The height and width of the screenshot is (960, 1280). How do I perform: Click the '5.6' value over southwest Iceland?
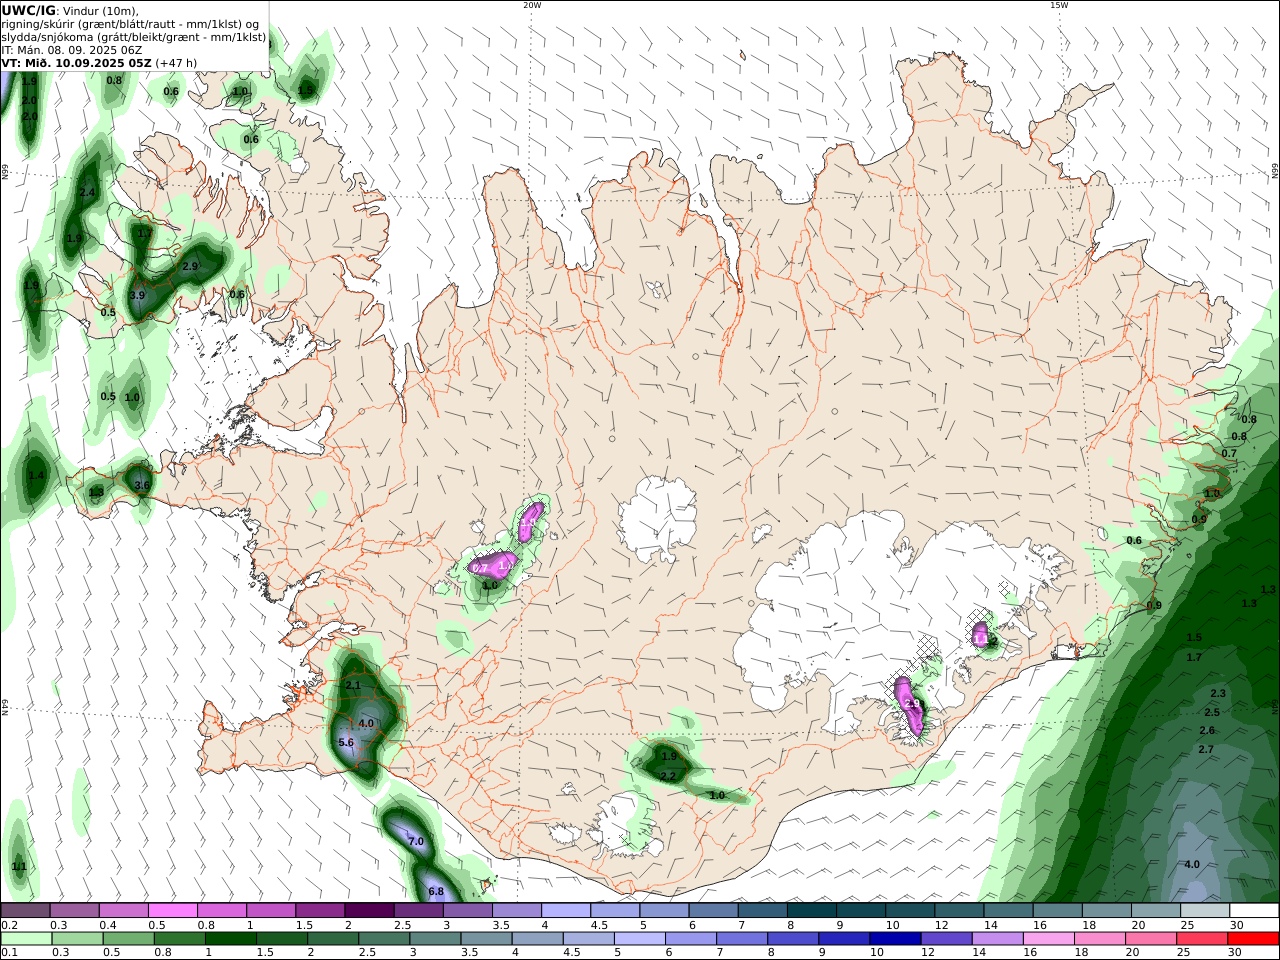point(346,743)
